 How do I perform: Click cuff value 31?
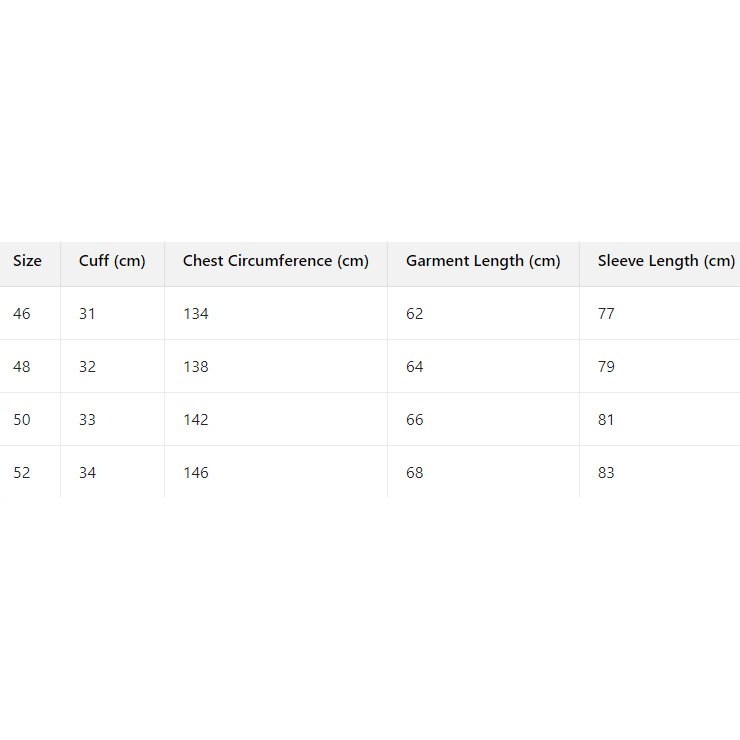pyautogui.click(x=88, y=314)
